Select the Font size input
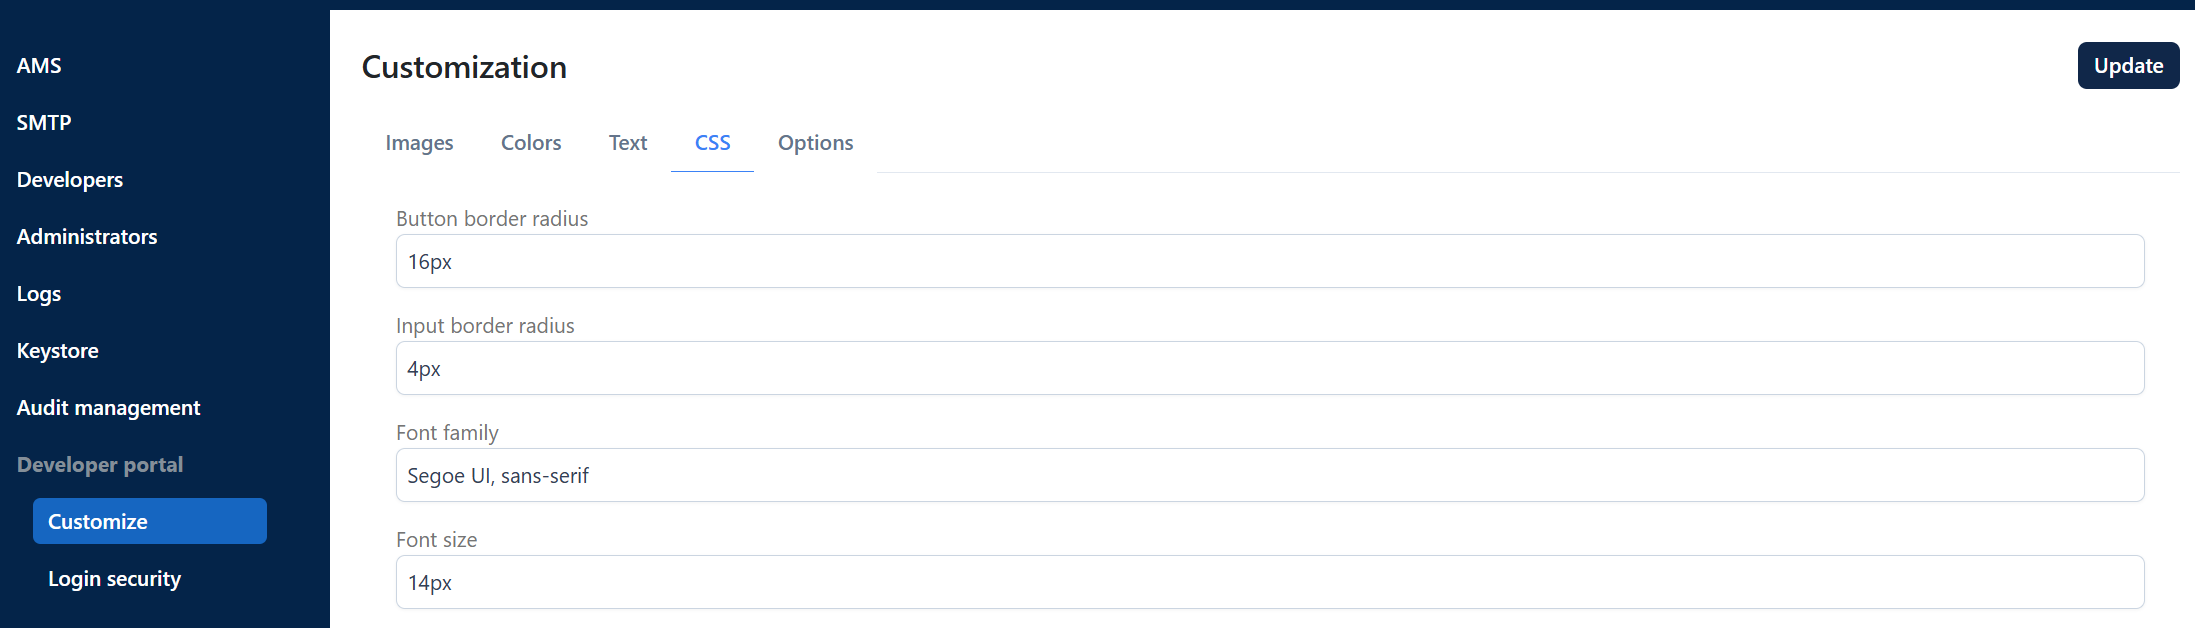This screenshot has height=628, width=2195. click(x=1270, y=582)
